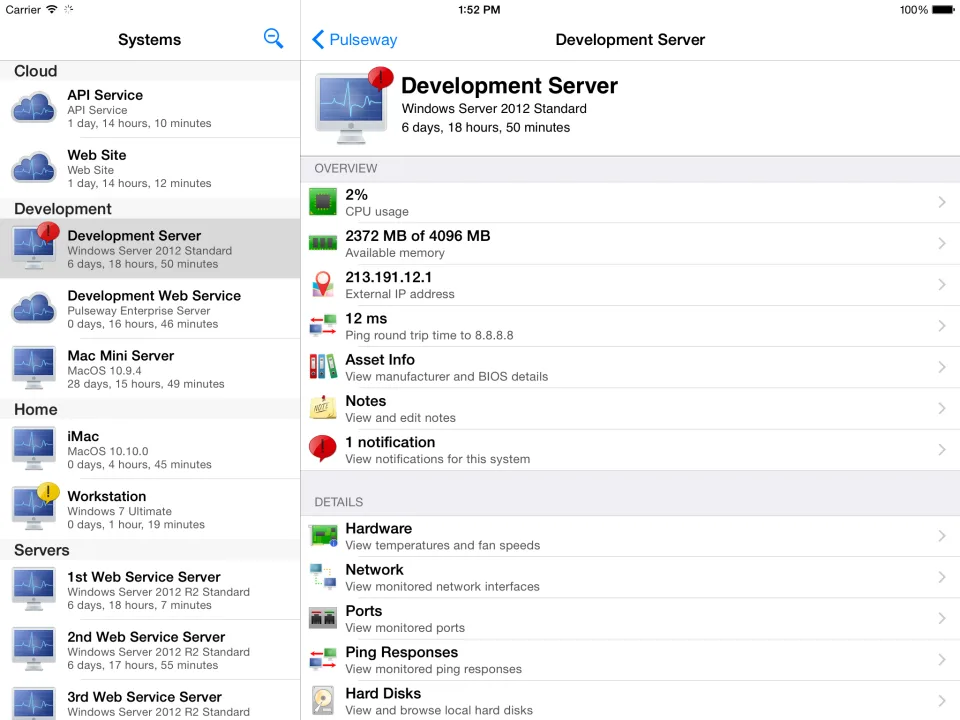
Task: Open Hard Disks label
Action: (x=383, y=694)
